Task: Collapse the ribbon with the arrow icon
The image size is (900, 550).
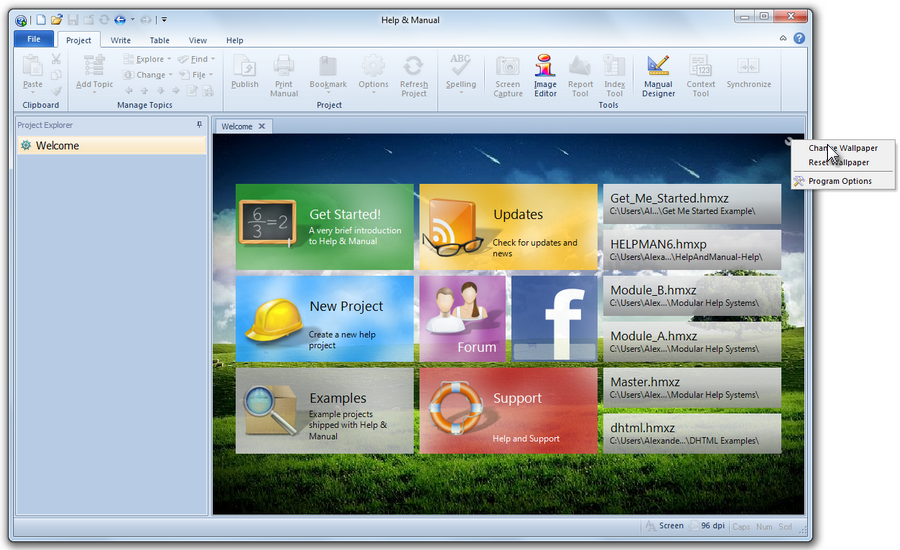Action: click(783, 38)
